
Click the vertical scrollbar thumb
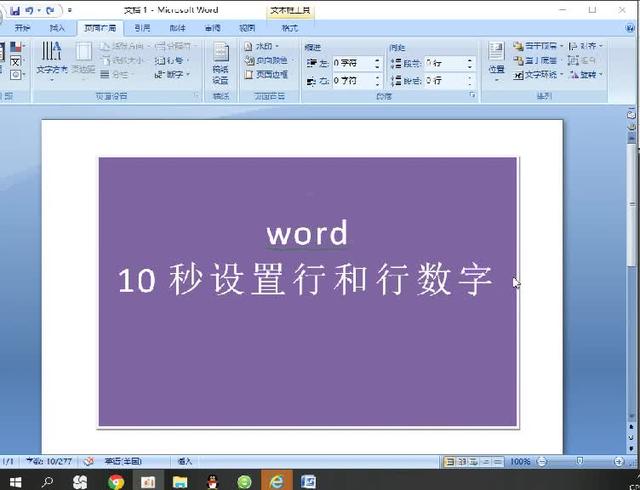632,204
